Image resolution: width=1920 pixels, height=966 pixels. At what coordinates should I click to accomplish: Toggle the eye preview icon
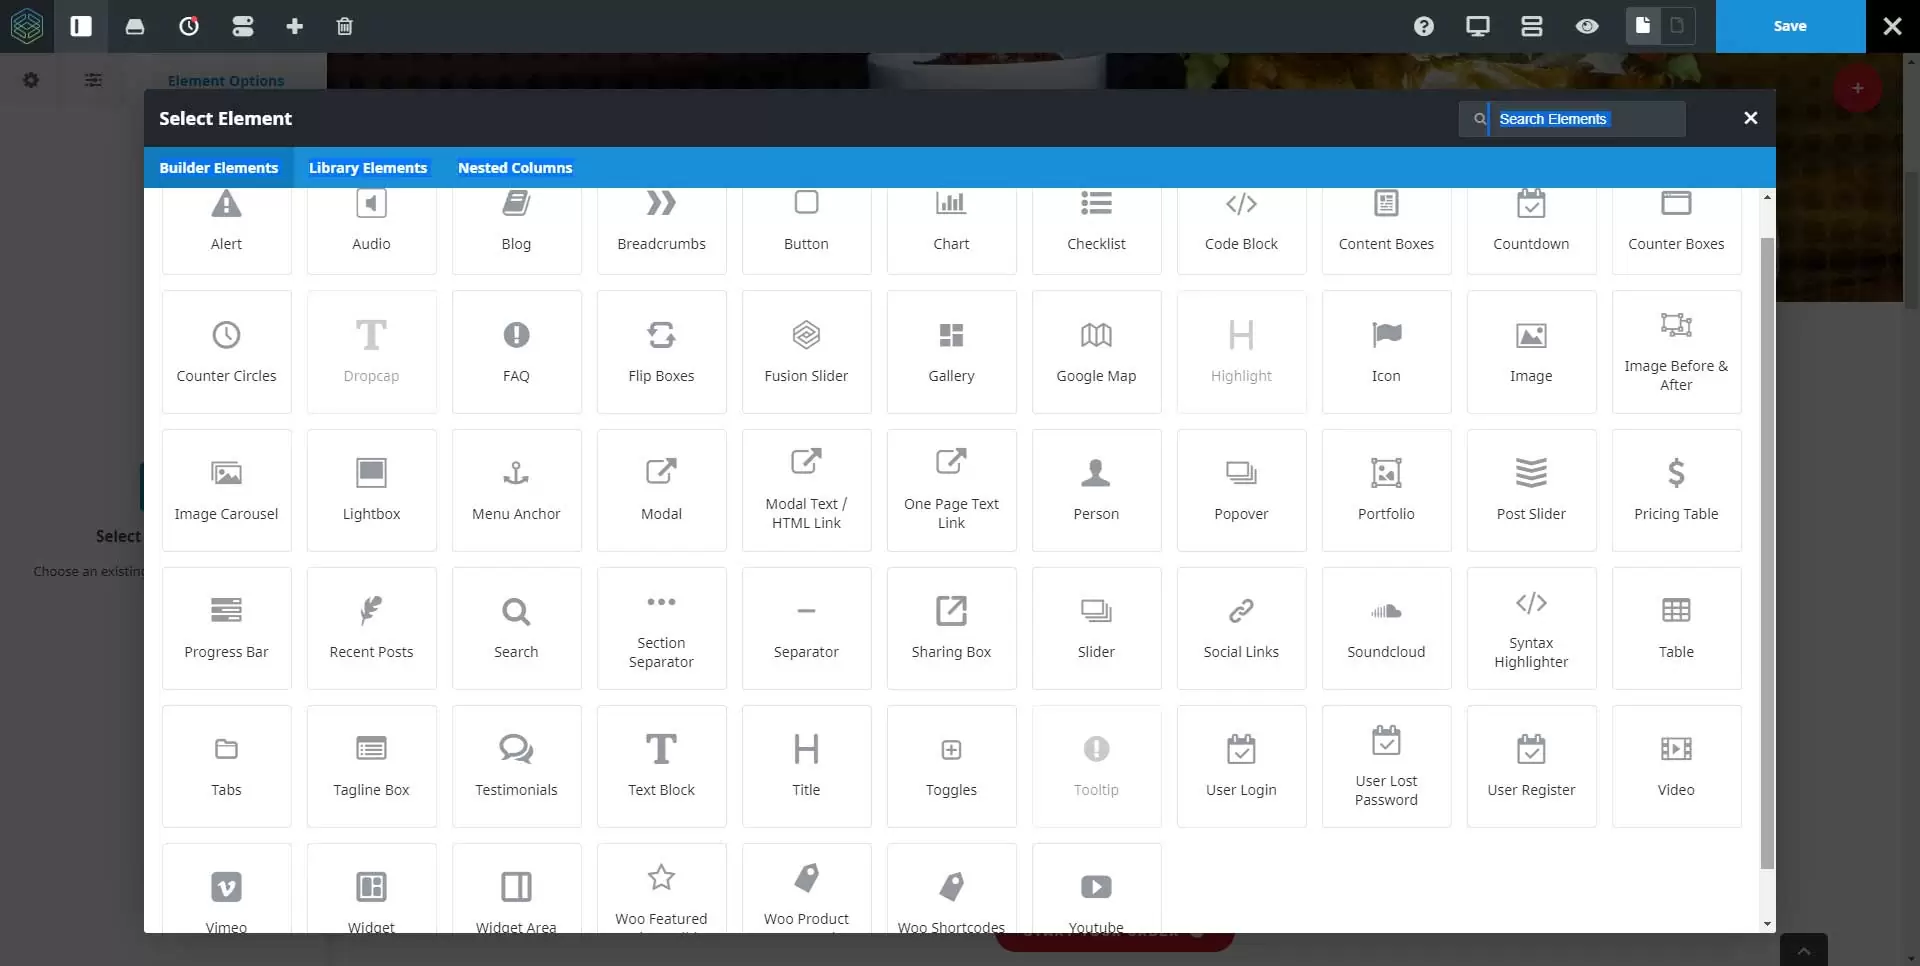tap(1587, 27)
